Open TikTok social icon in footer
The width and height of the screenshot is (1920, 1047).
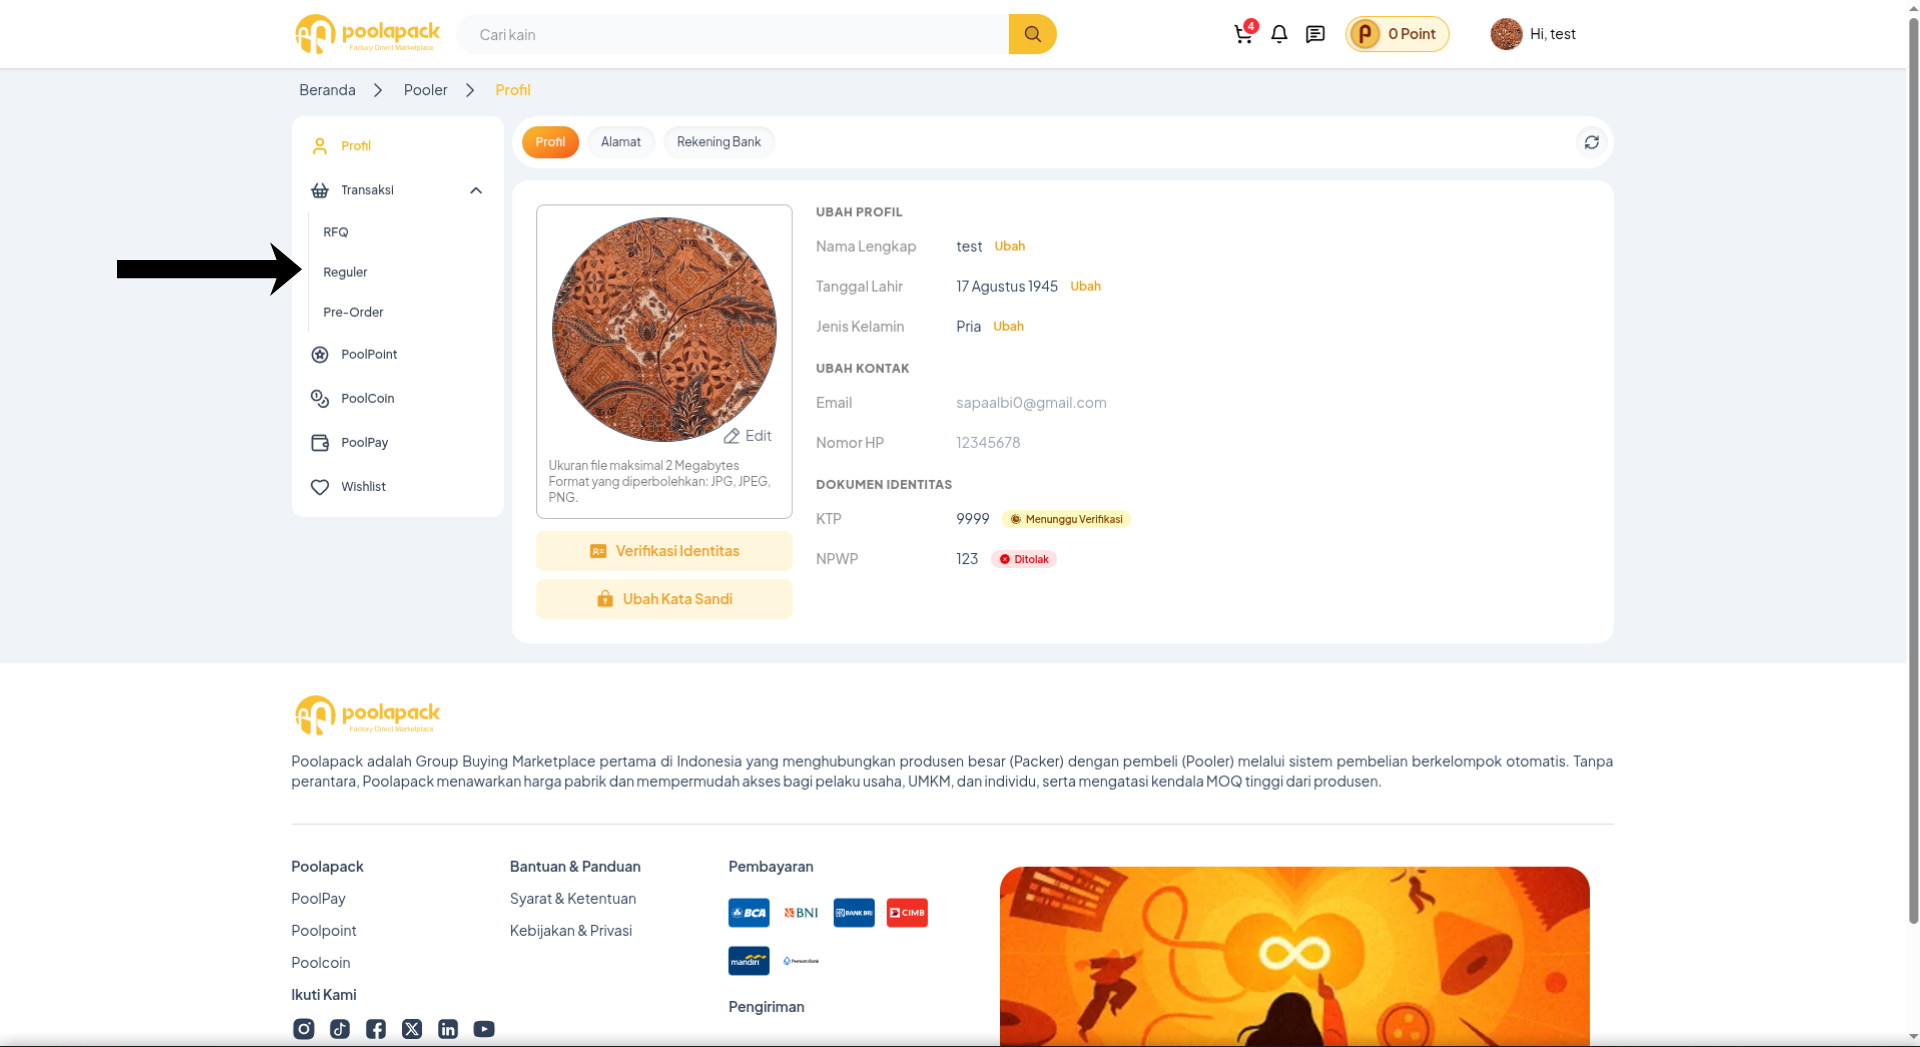pyautogui.click(x=340, y=1029)
